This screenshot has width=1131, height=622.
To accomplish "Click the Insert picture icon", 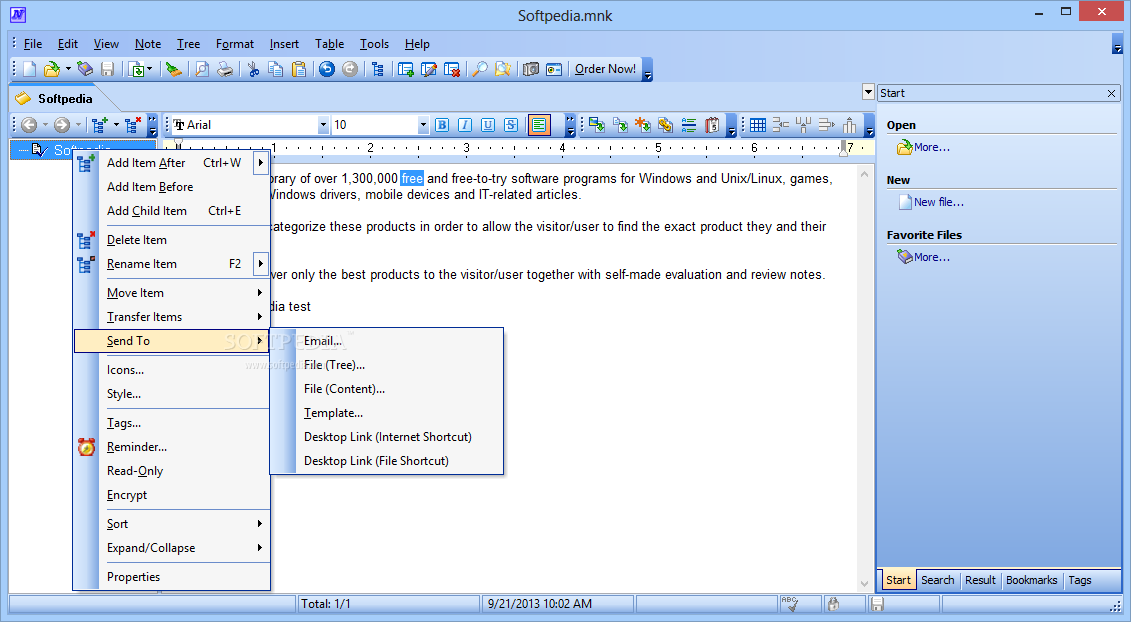I will click(597, 125).
